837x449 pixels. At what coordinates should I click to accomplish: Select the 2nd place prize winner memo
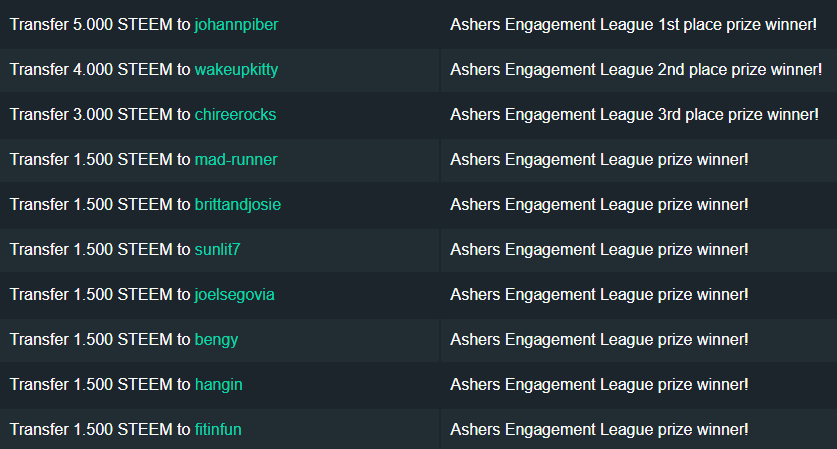pos(636,69)
